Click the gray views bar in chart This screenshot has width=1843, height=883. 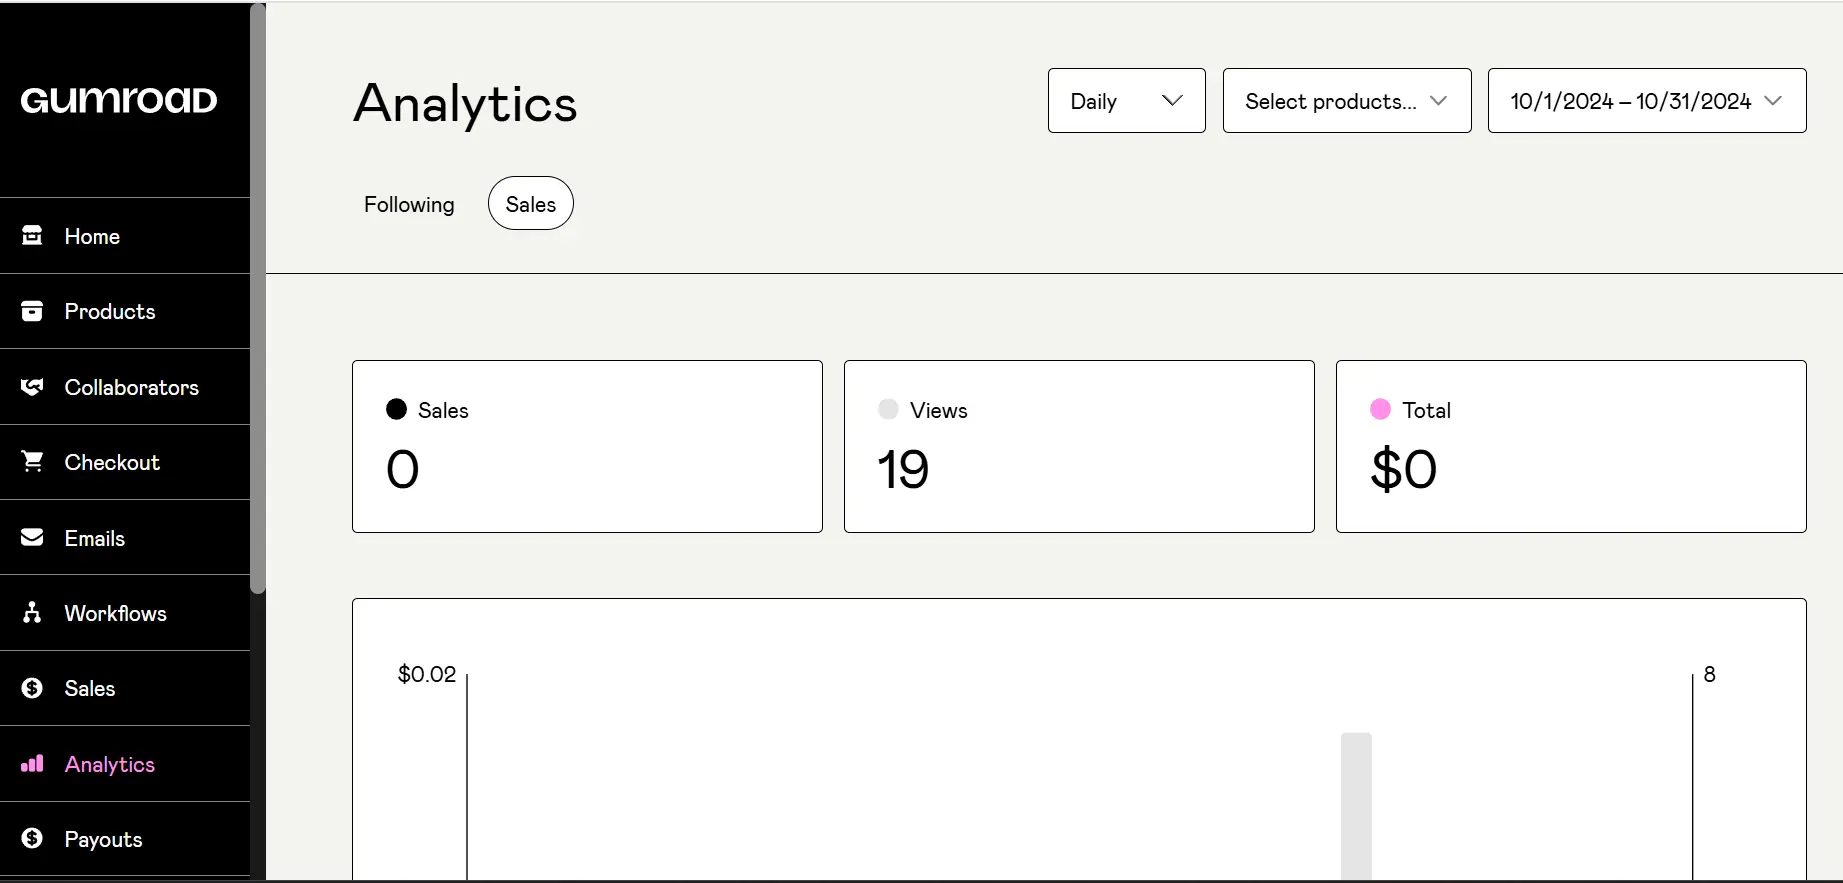(x=1356, y=806)
